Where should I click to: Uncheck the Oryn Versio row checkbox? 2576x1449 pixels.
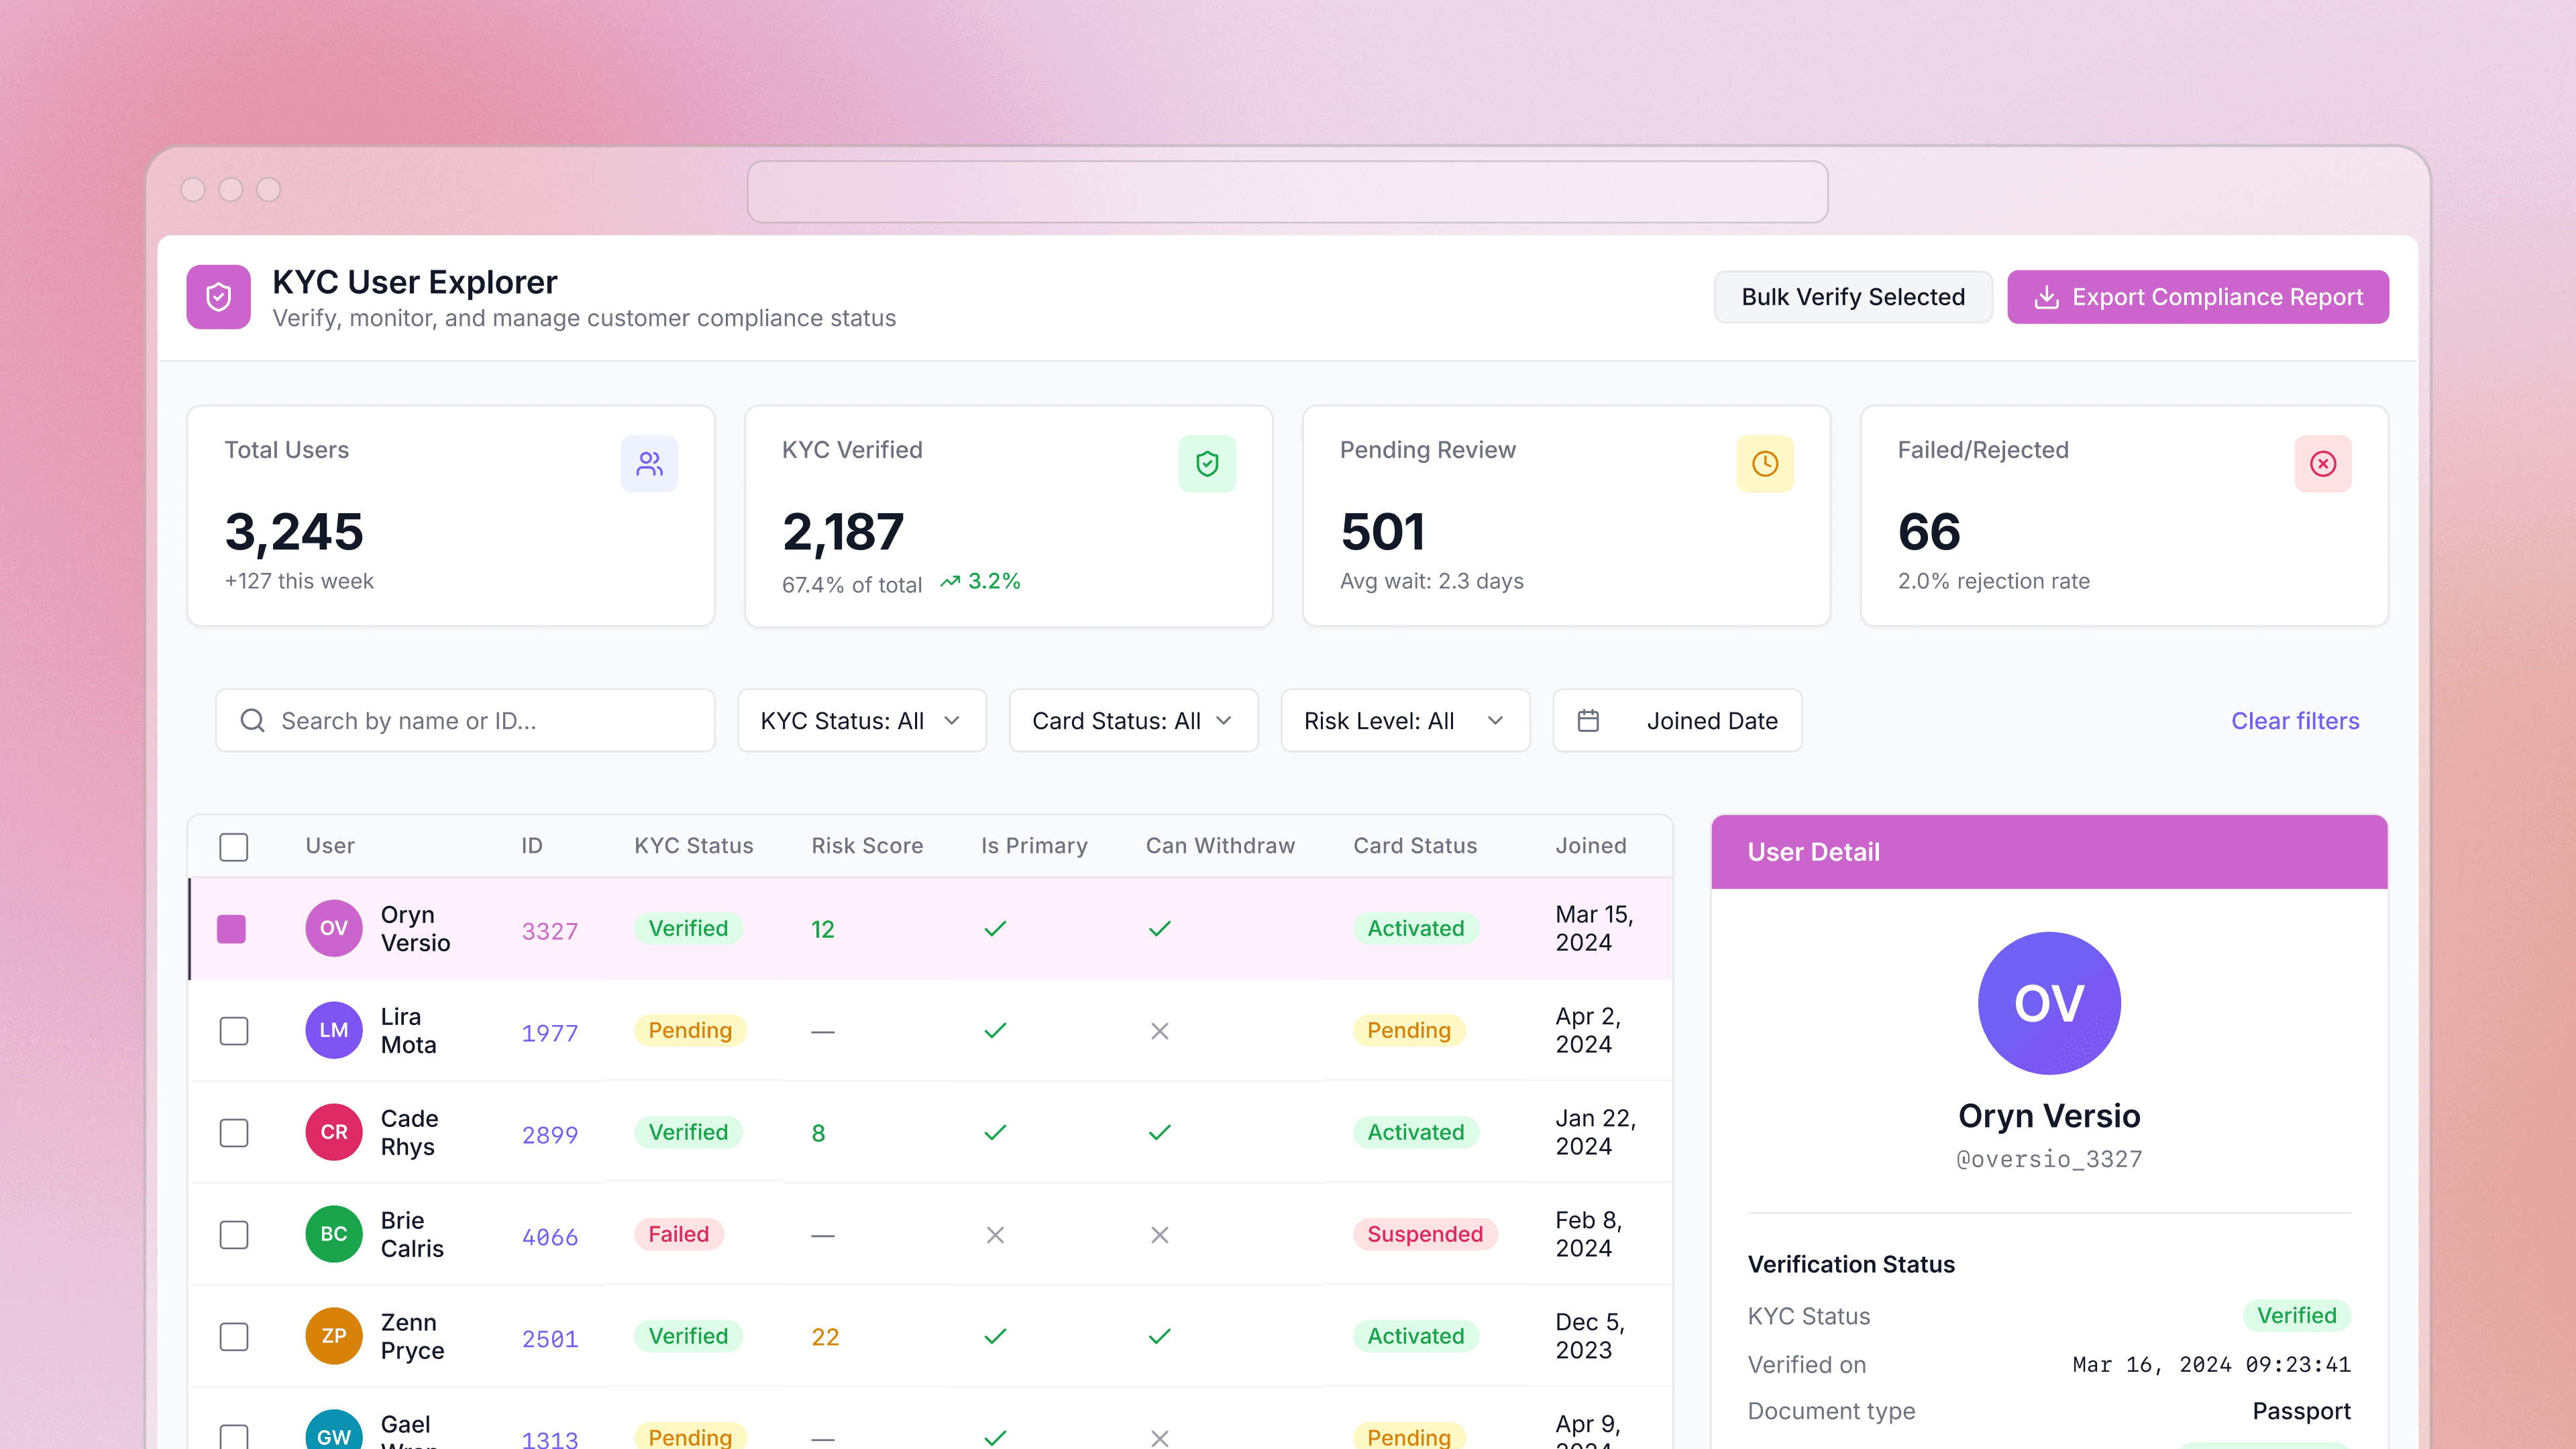(x=232, y=929)
